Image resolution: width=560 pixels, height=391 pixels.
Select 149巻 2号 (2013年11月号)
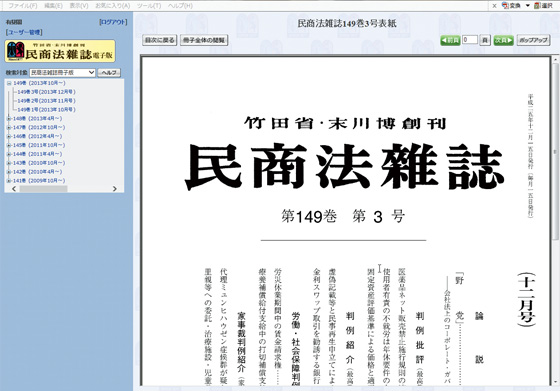coord(46,101)
